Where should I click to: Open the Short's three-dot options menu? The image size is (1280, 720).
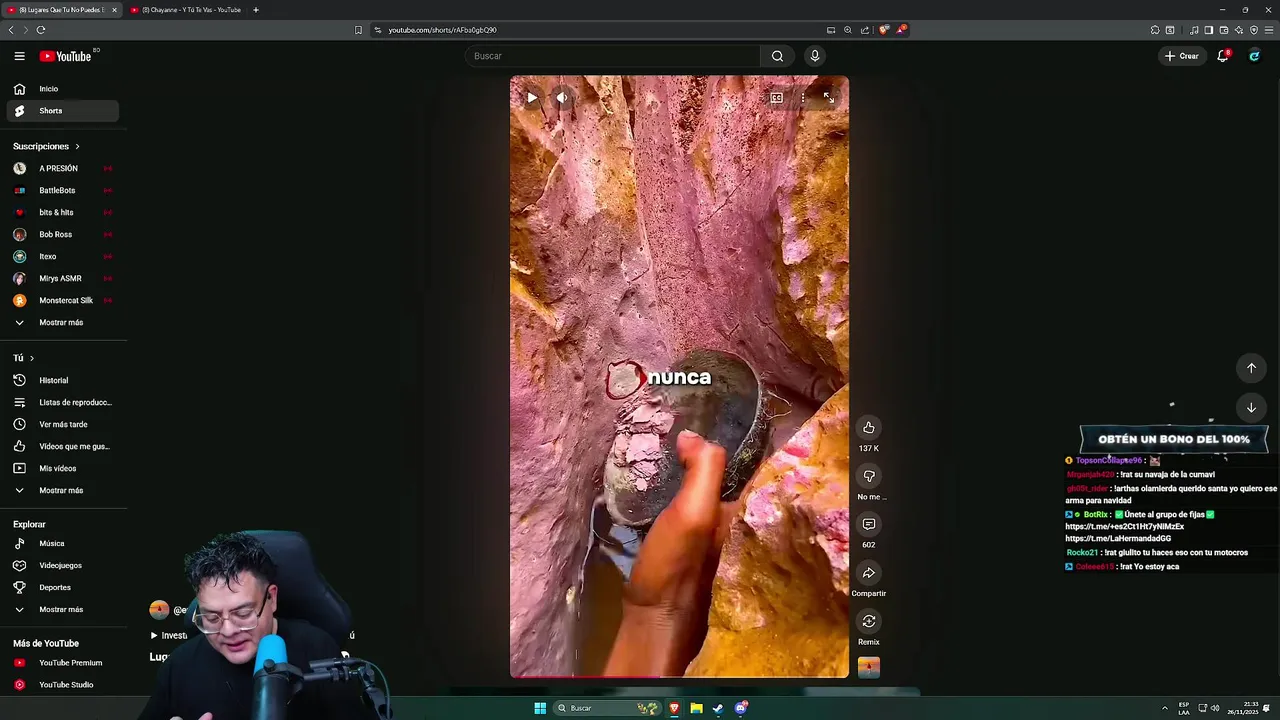click(802, 98)
